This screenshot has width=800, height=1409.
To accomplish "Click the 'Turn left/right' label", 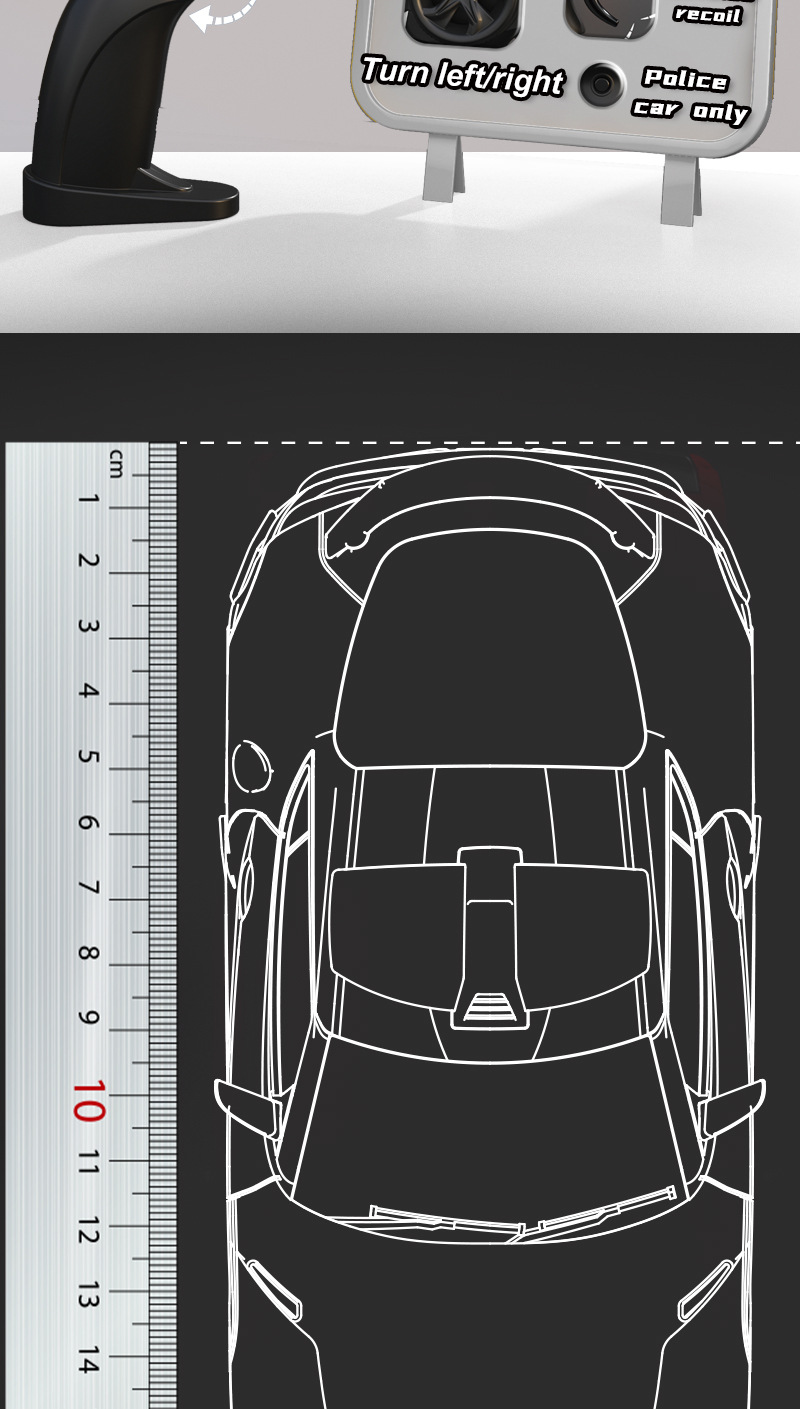I will pos(462,76).
